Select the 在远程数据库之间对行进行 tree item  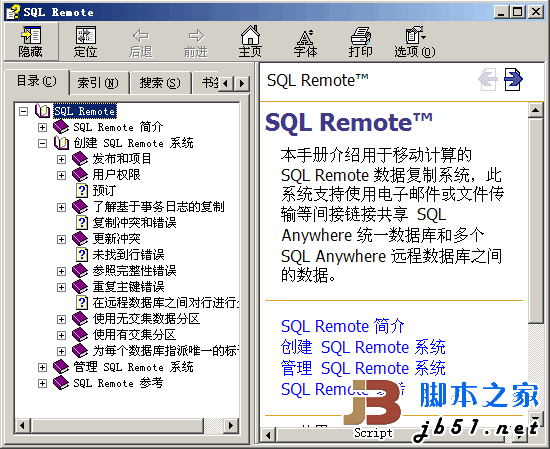(x=166, y=303)
